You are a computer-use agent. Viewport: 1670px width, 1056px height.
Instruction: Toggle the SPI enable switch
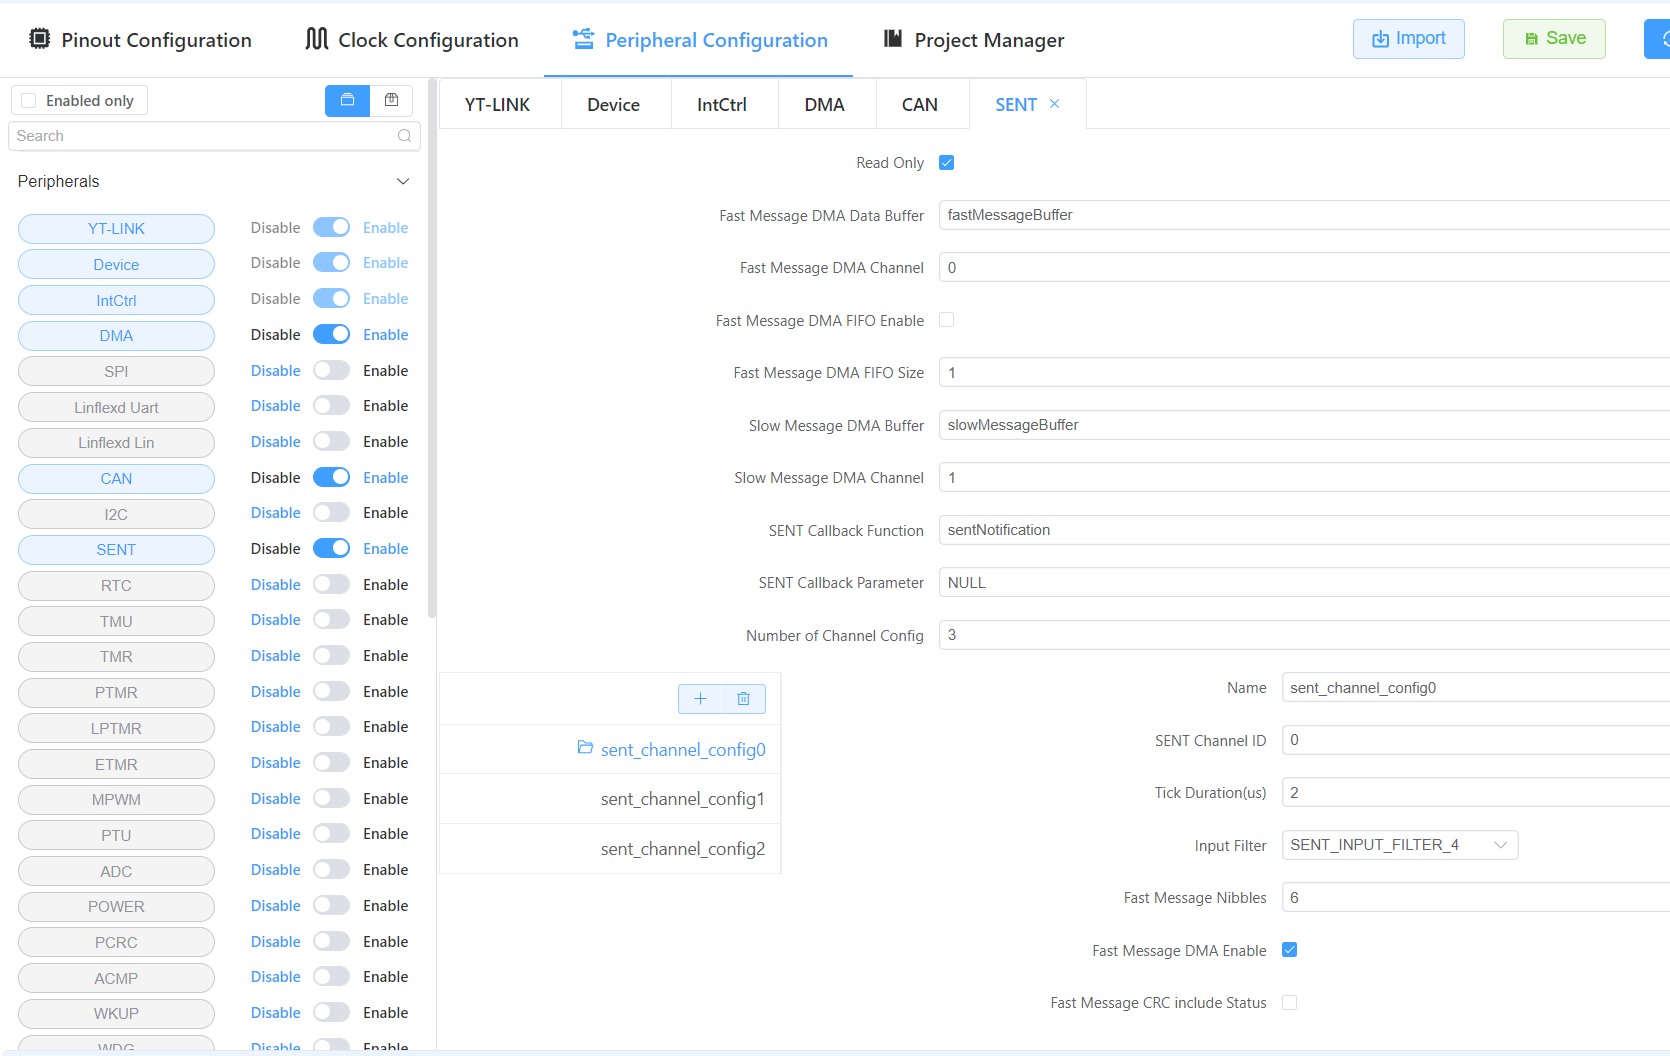[331, 371]
